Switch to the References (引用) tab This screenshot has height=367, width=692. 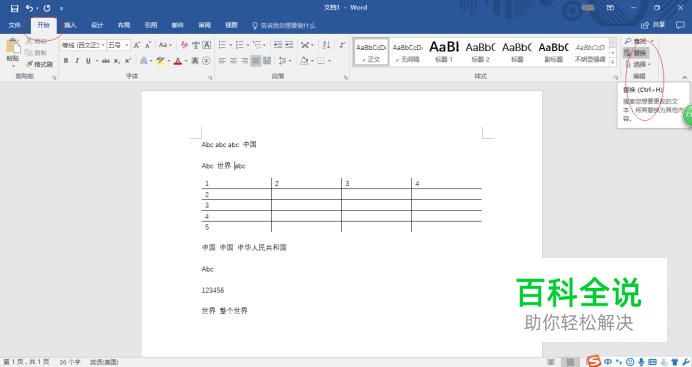tap(151, 25)
